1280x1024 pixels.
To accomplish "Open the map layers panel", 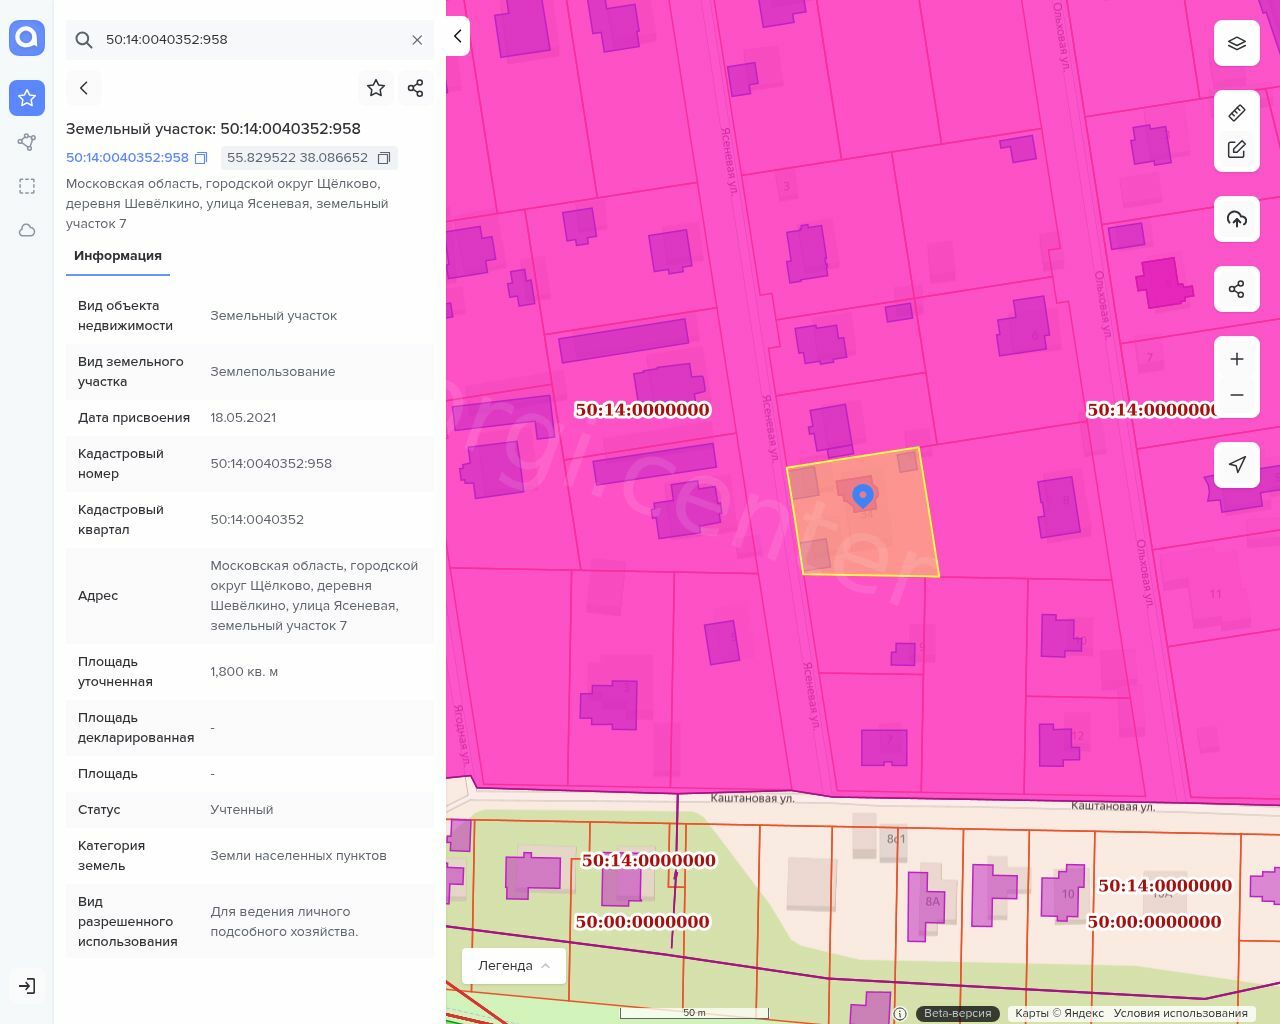I will pos(1237,43).
